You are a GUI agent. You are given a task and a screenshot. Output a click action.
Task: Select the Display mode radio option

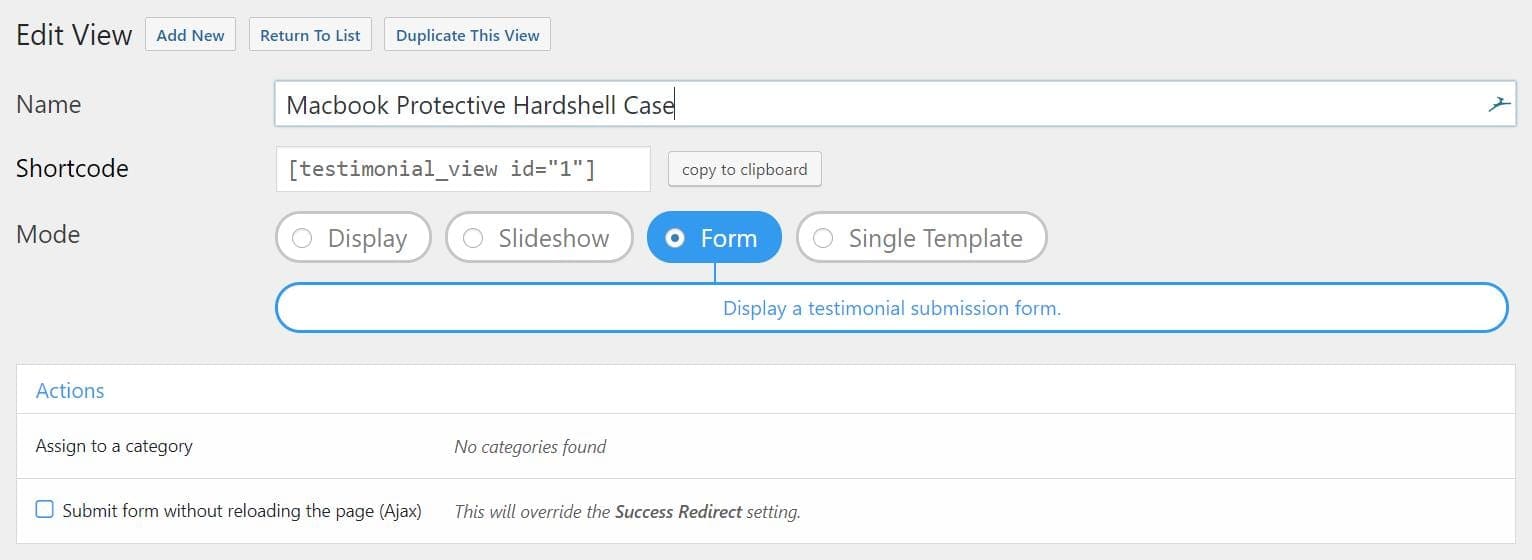pyautogui.click(x=353, y=238)
